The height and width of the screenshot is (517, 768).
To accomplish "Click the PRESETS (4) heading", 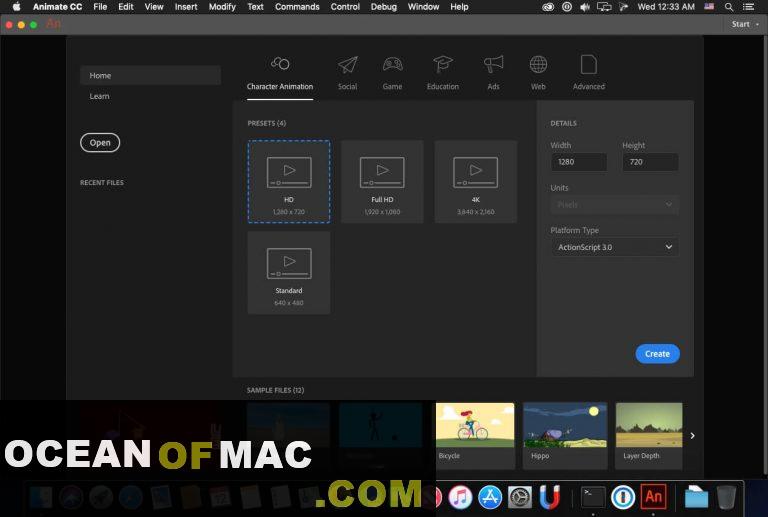I will [x=266, y=123].
